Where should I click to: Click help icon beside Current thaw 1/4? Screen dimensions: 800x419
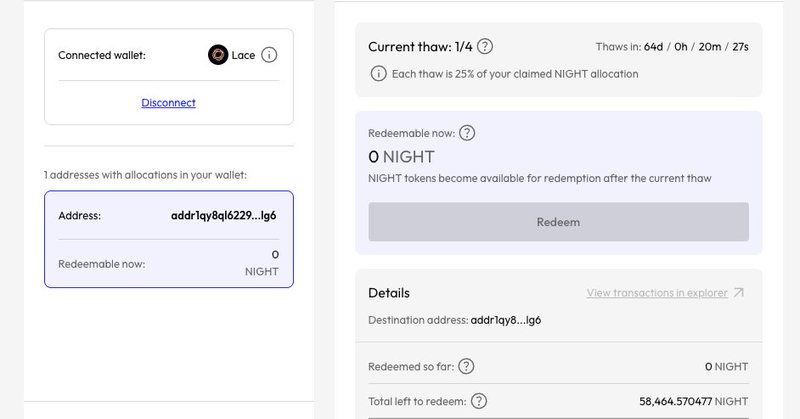click(x=485, y=47)
